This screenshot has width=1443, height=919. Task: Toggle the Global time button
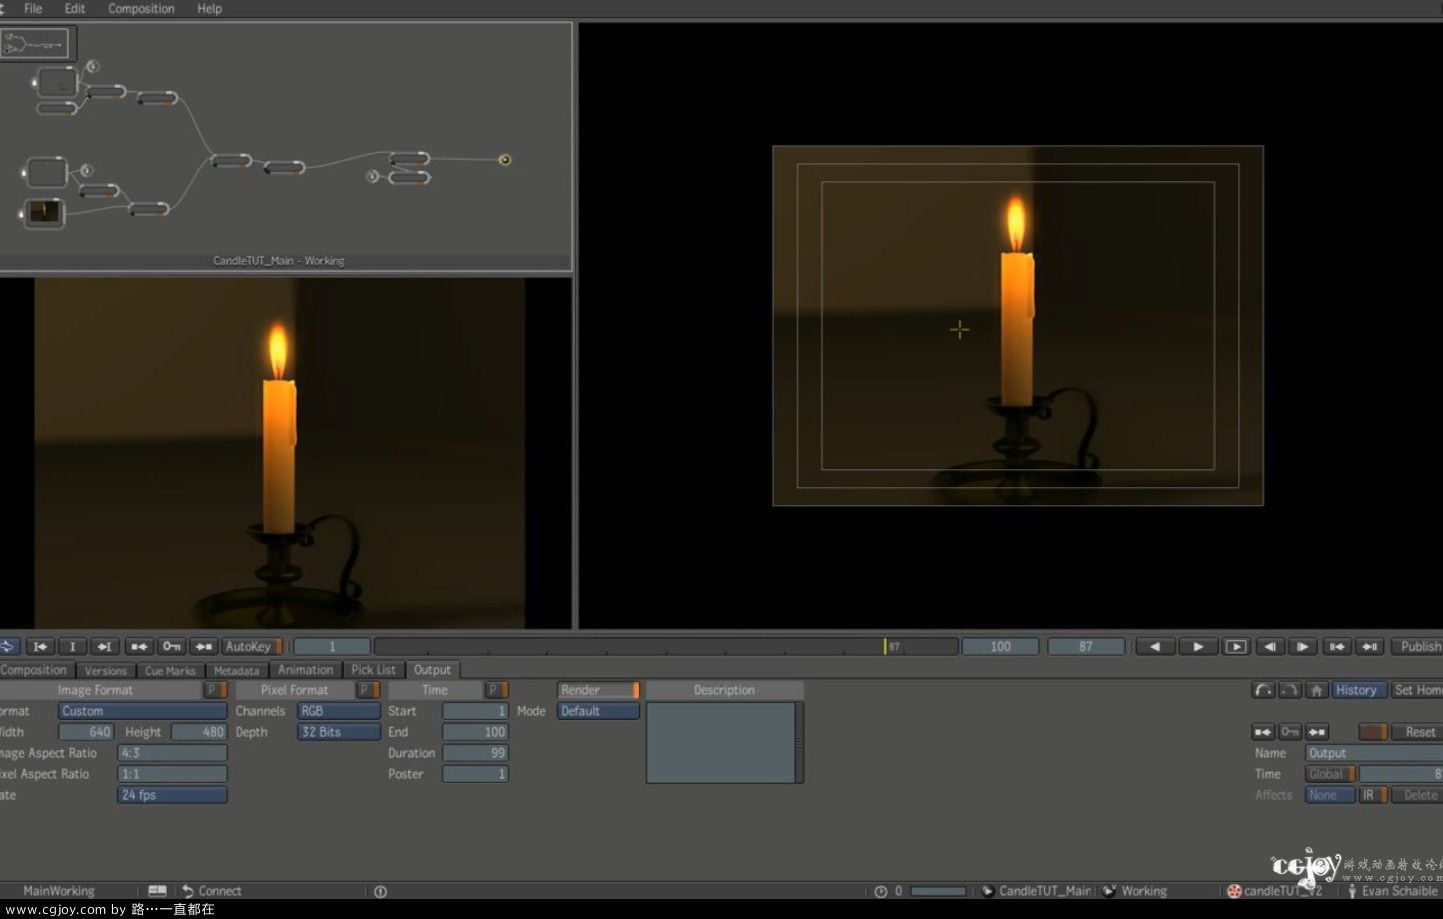(x=1330, y=774)
